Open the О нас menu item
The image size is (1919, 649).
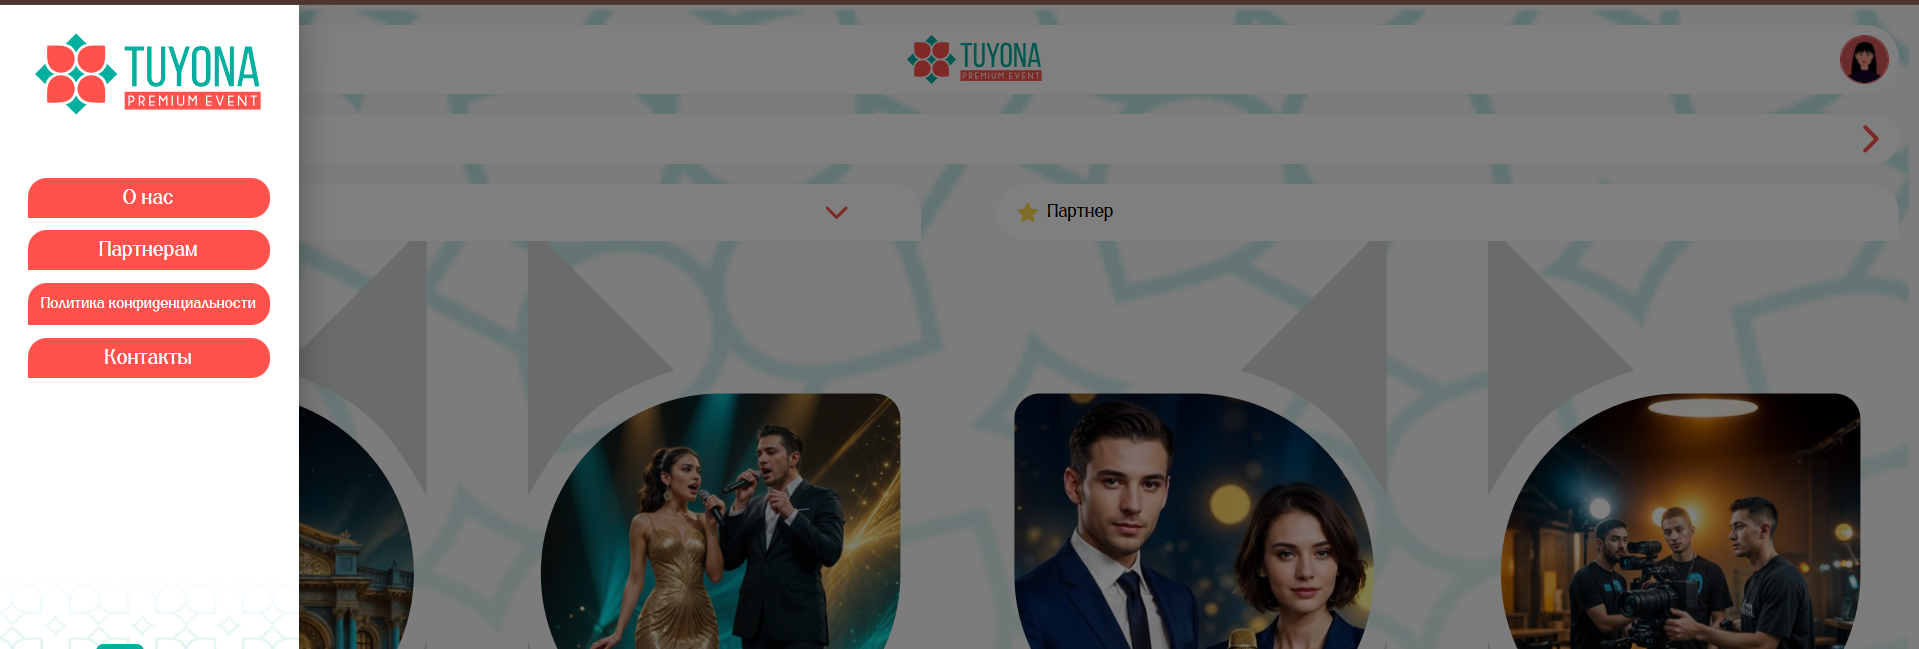pyautogui.click(x=149, y=198)
